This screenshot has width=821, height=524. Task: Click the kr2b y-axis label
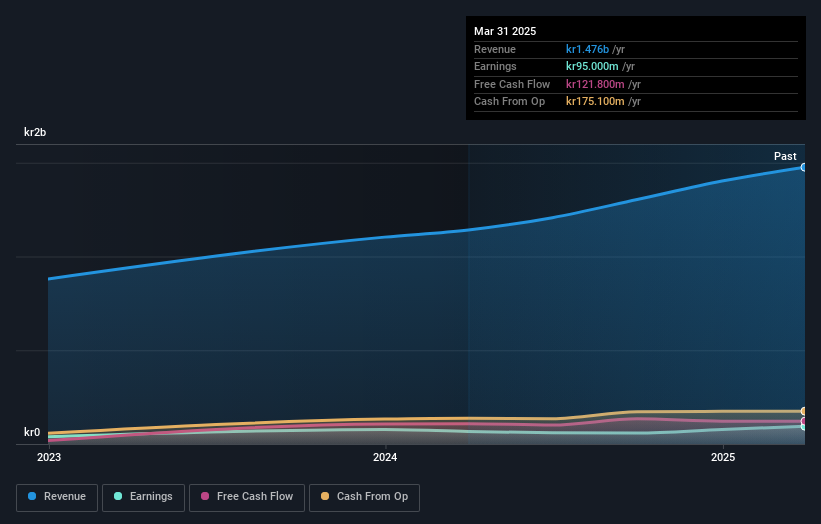coord(35,132)
